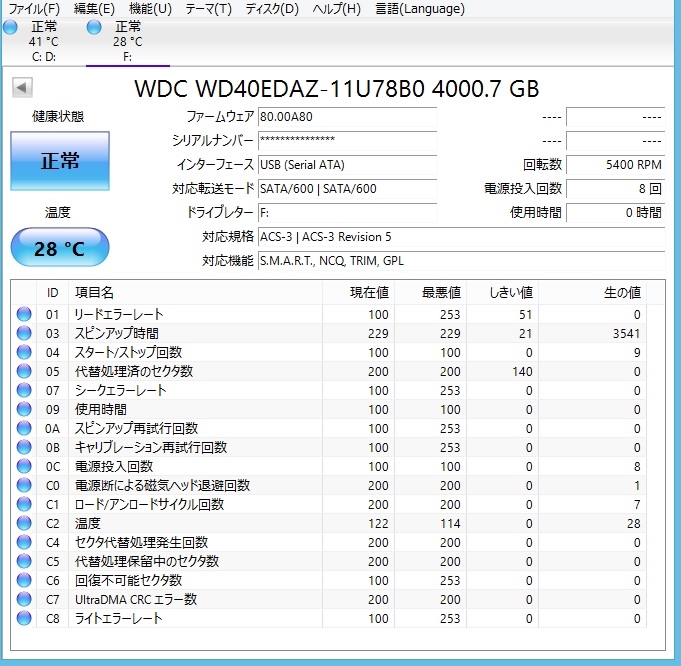Open the ディスク(D) menu
Screen dimensions: 681x666
pos(272,9)
